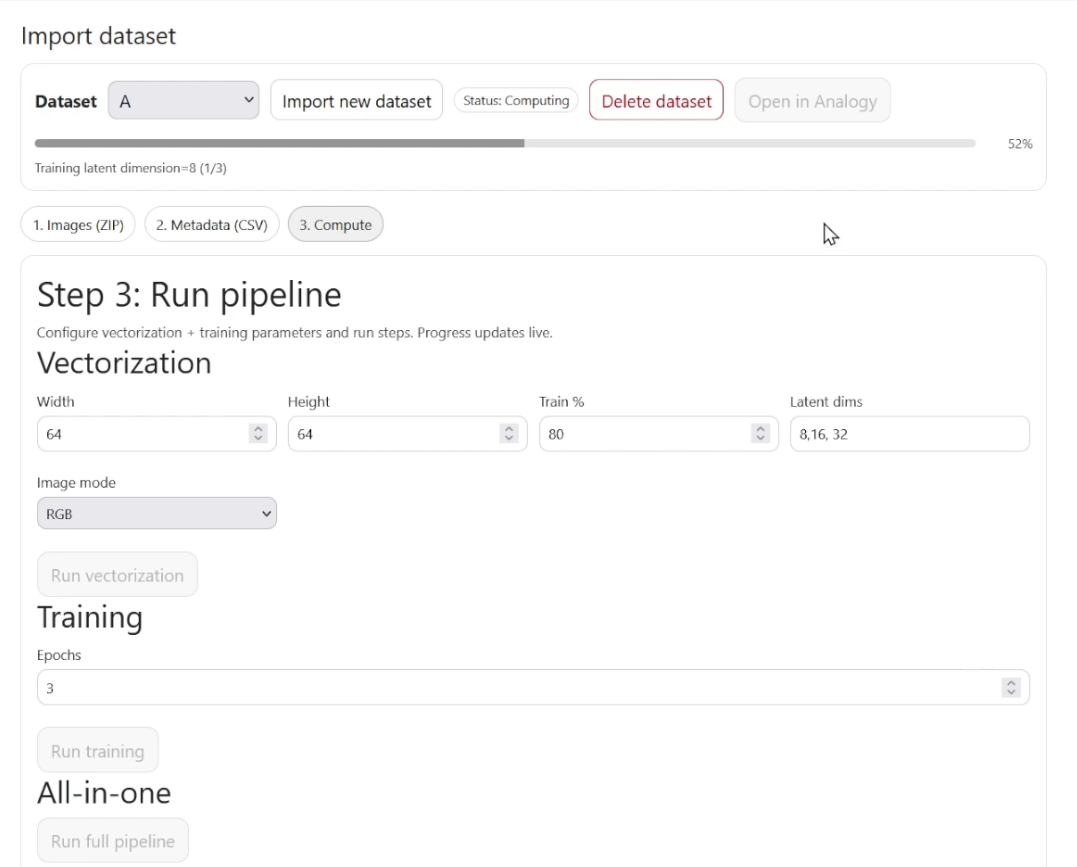Click the Height field spinner arrows
Viewport: 1077px width, 867px height.
(509, 434)
